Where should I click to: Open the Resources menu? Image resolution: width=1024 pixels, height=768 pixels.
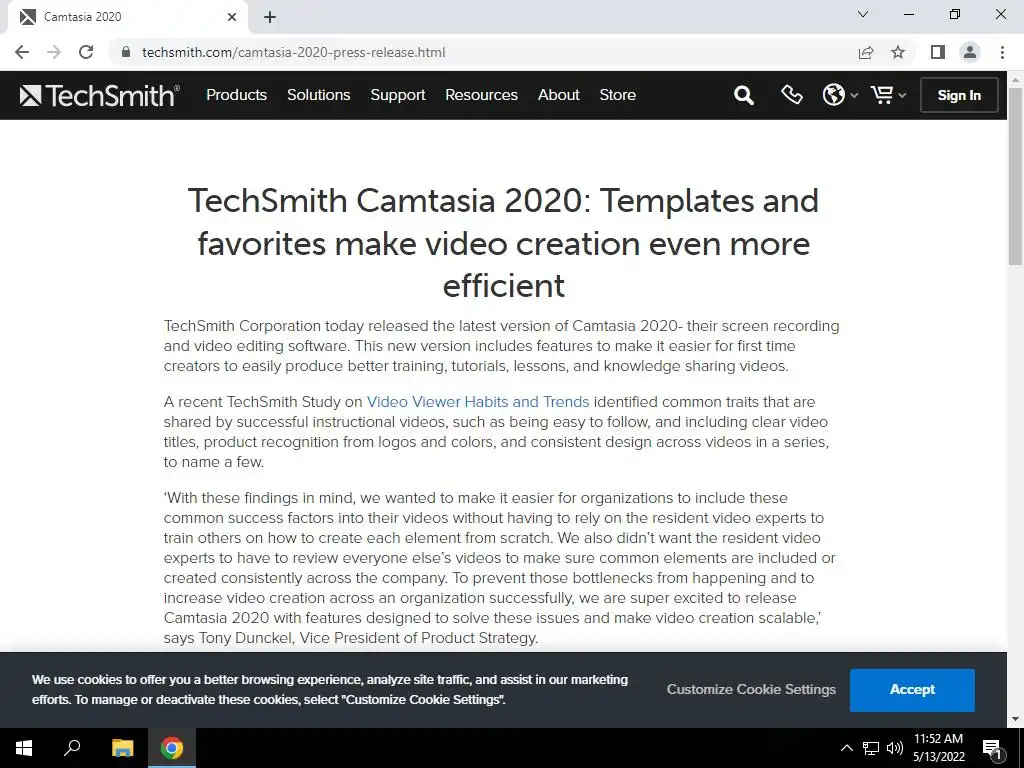pyautogui.click(x=481, y=95)
